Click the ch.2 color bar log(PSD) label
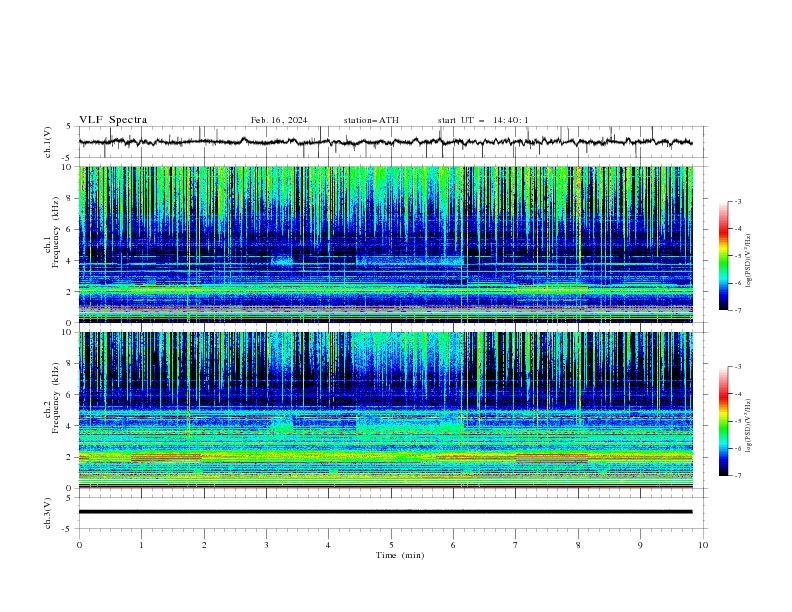The width and height of the screenshot is (792, 612). [749, 425]
